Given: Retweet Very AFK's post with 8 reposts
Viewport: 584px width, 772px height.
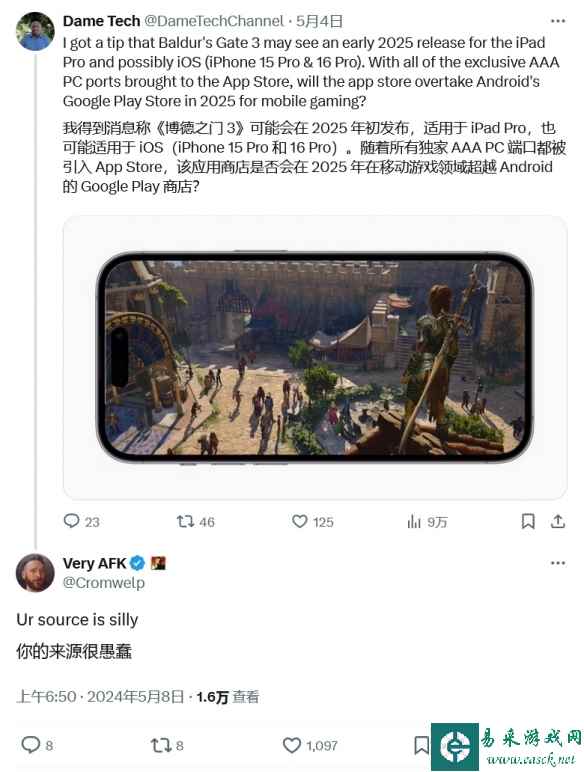Looking at the screenshot, I should [x=161, y=745].
